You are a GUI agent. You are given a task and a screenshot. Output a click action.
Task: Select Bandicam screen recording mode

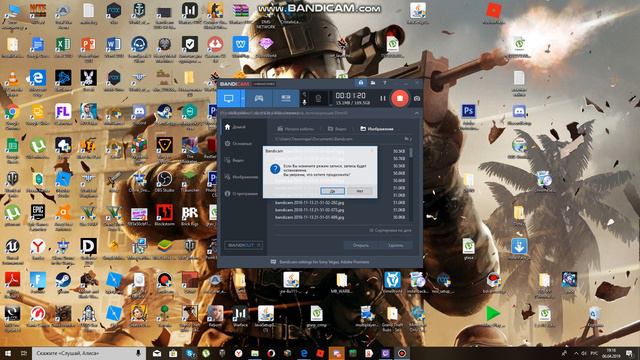[x=229, y=98]
